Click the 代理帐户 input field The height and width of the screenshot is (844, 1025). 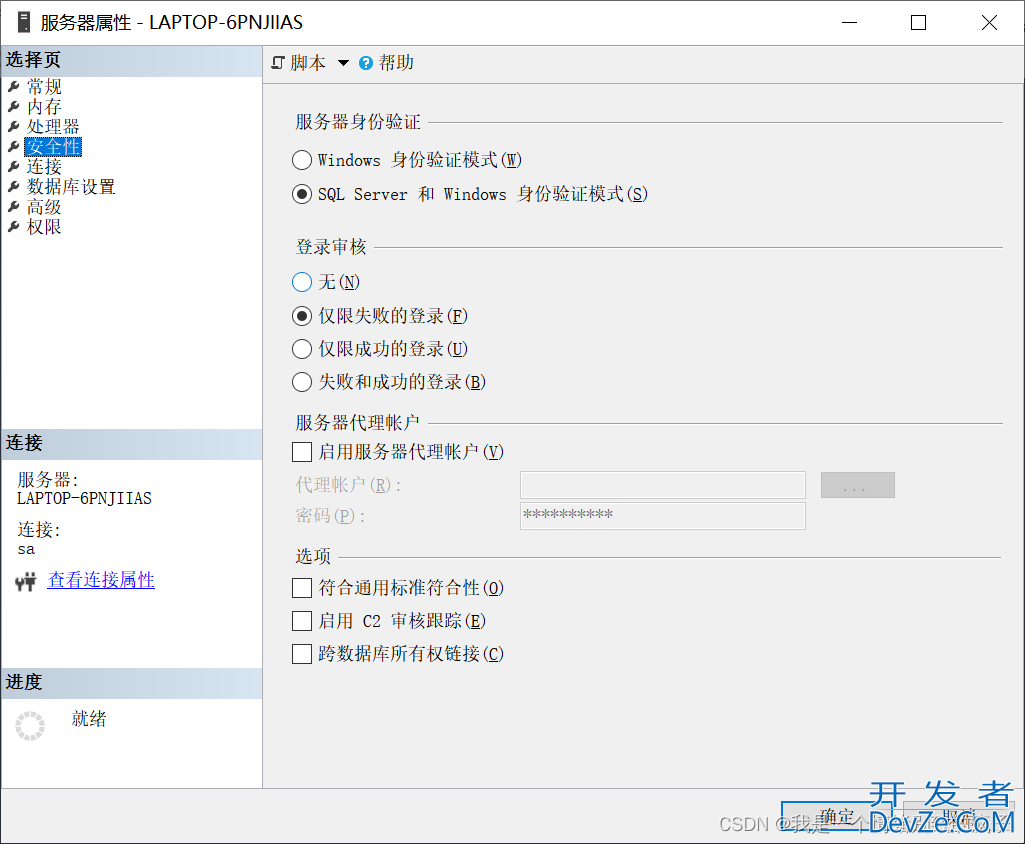coord(663,485)
